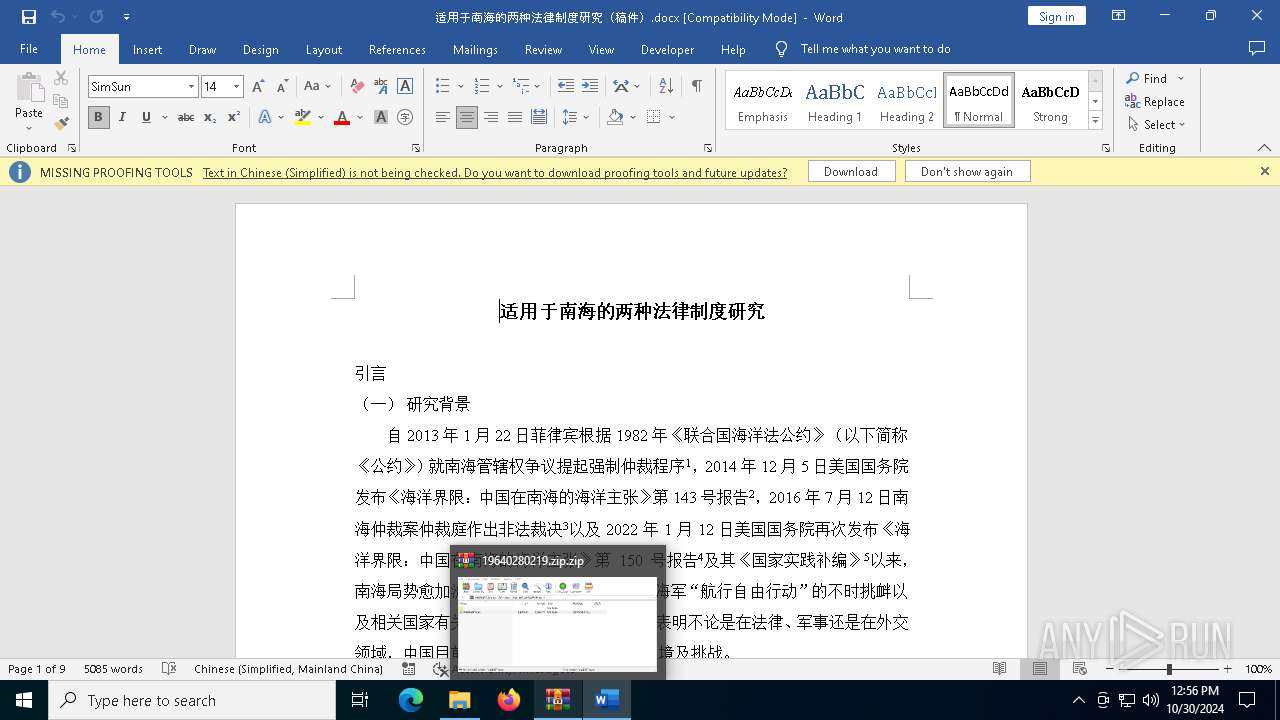Increase paragraph indent
This screenshot has height=720, width=1280.
click(x=590, y=87)
